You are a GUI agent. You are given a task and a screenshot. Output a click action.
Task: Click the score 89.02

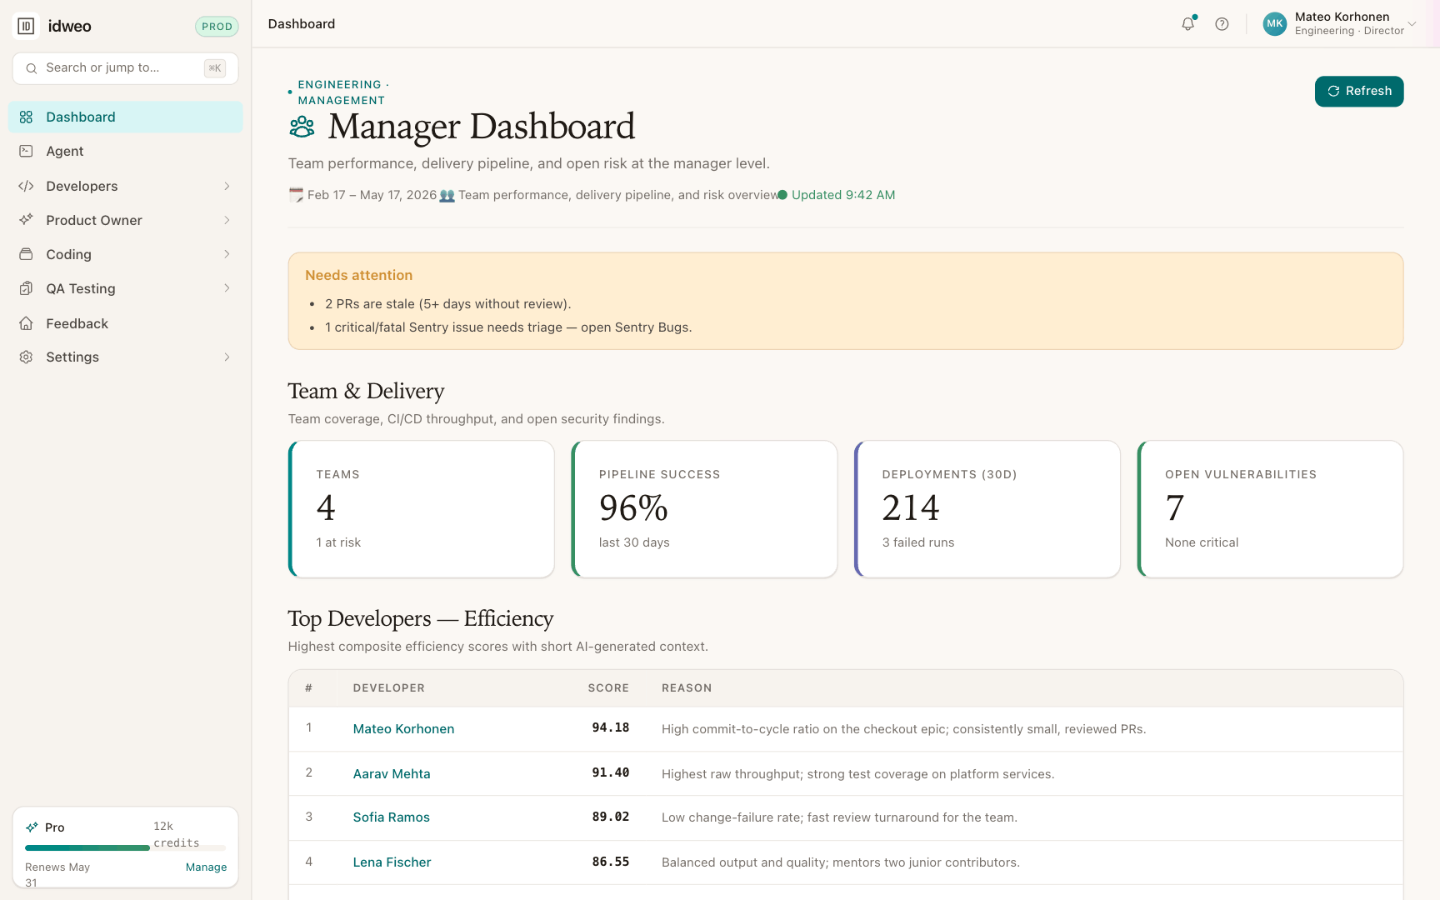click(610, 817)
